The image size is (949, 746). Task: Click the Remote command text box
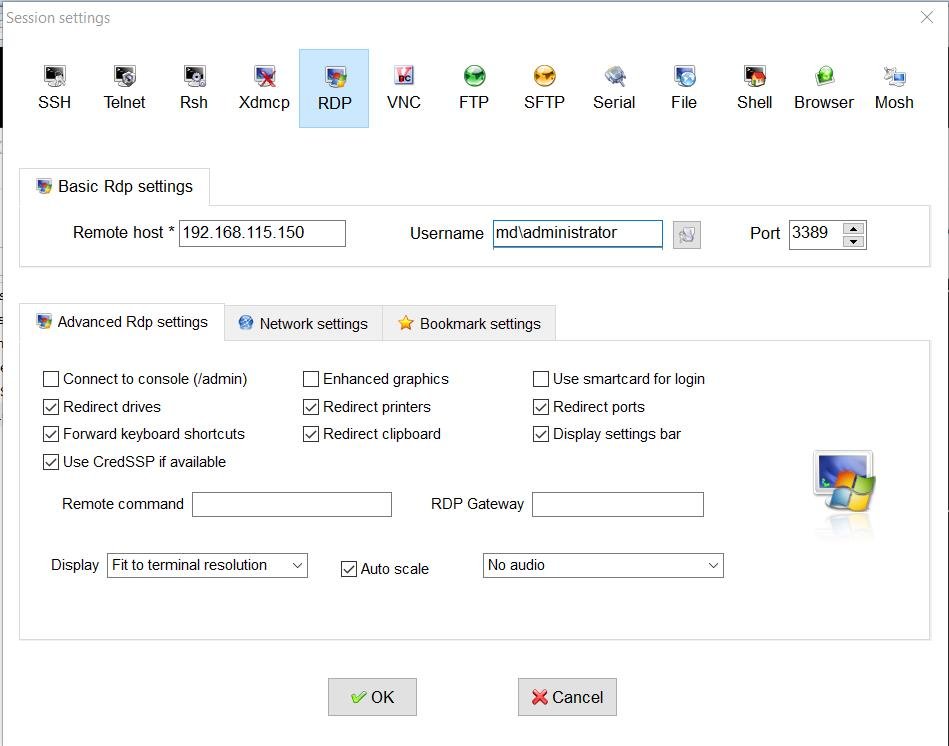(292, 505)
